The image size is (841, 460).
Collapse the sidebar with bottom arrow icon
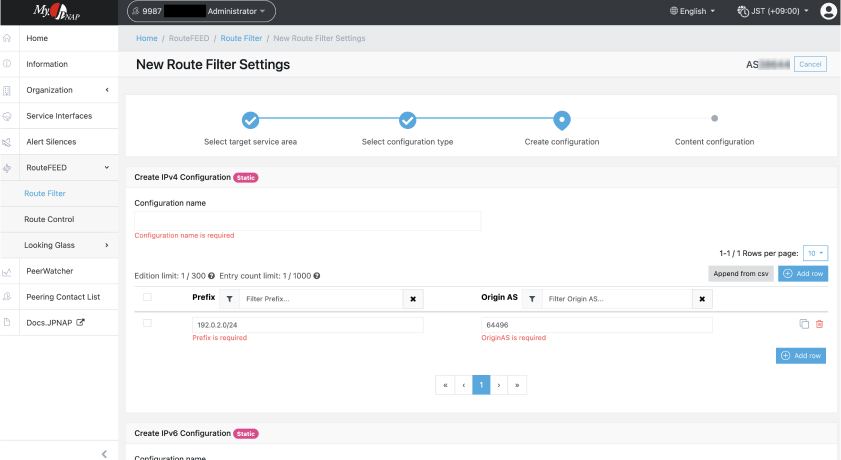pos(105,453)
